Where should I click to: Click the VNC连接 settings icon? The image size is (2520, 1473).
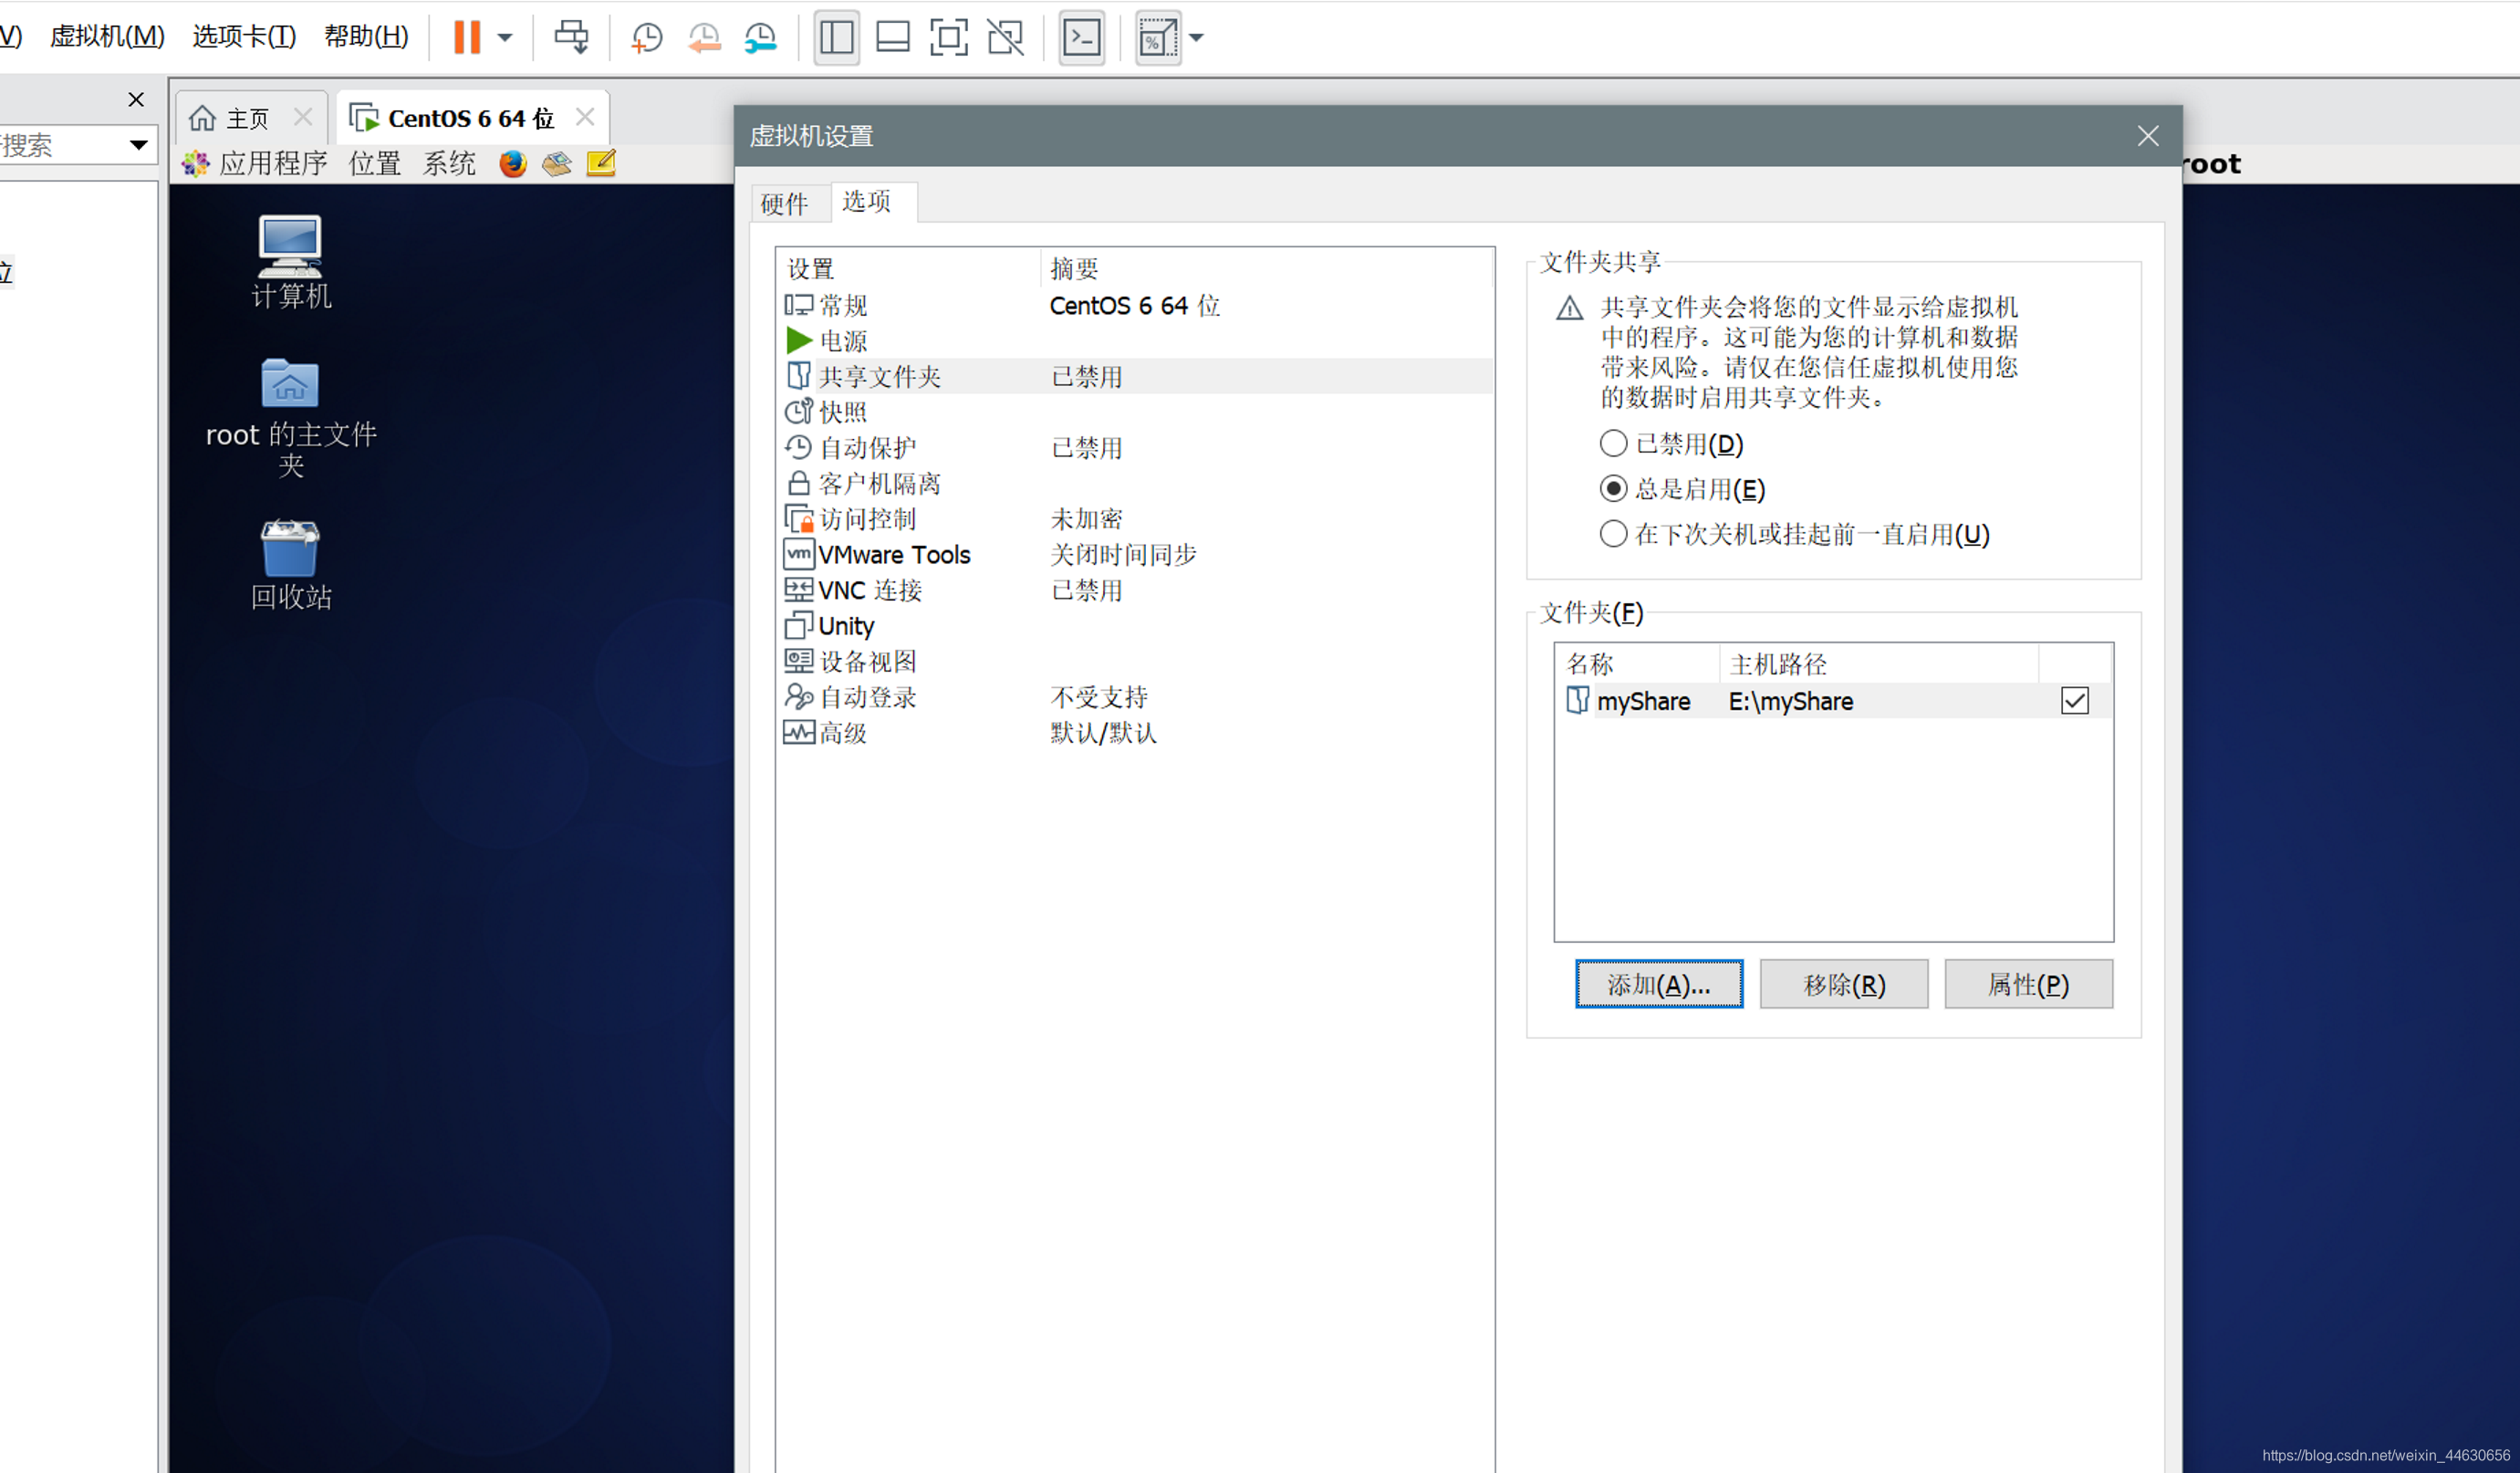point(799,590)
